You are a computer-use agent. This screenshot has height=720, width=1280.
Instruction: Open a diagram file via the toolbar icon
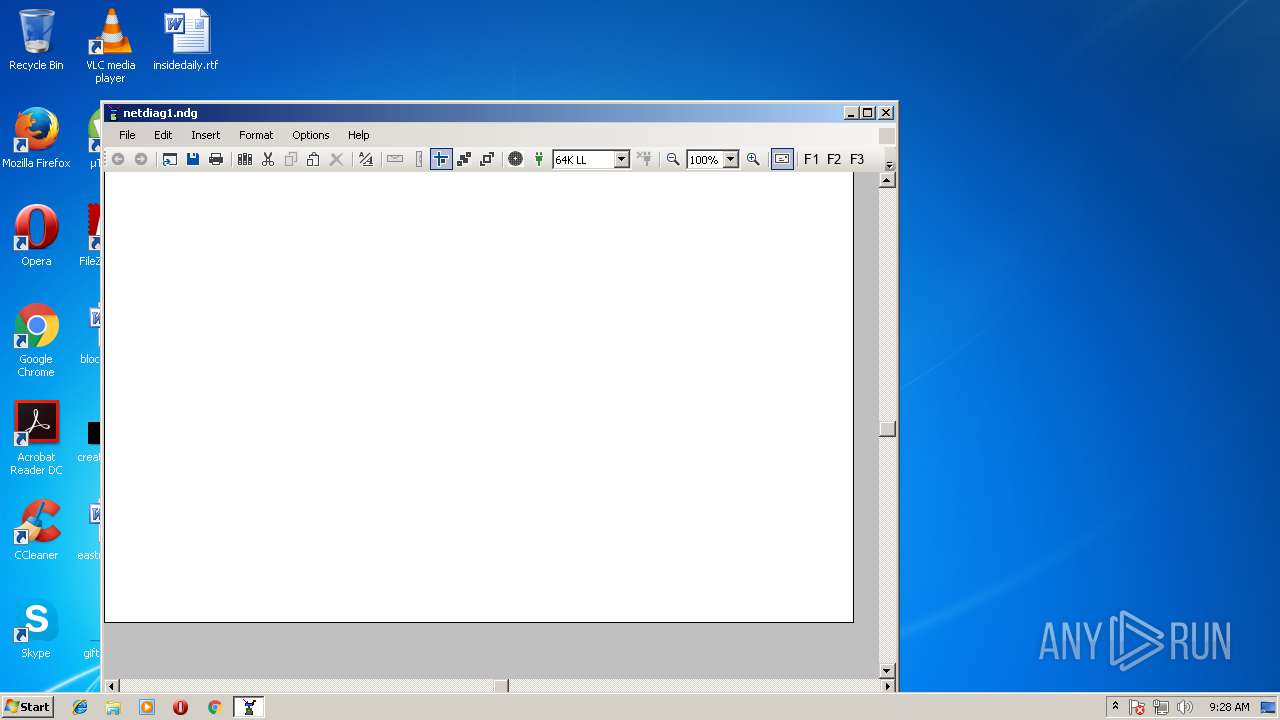click(170, 159)
